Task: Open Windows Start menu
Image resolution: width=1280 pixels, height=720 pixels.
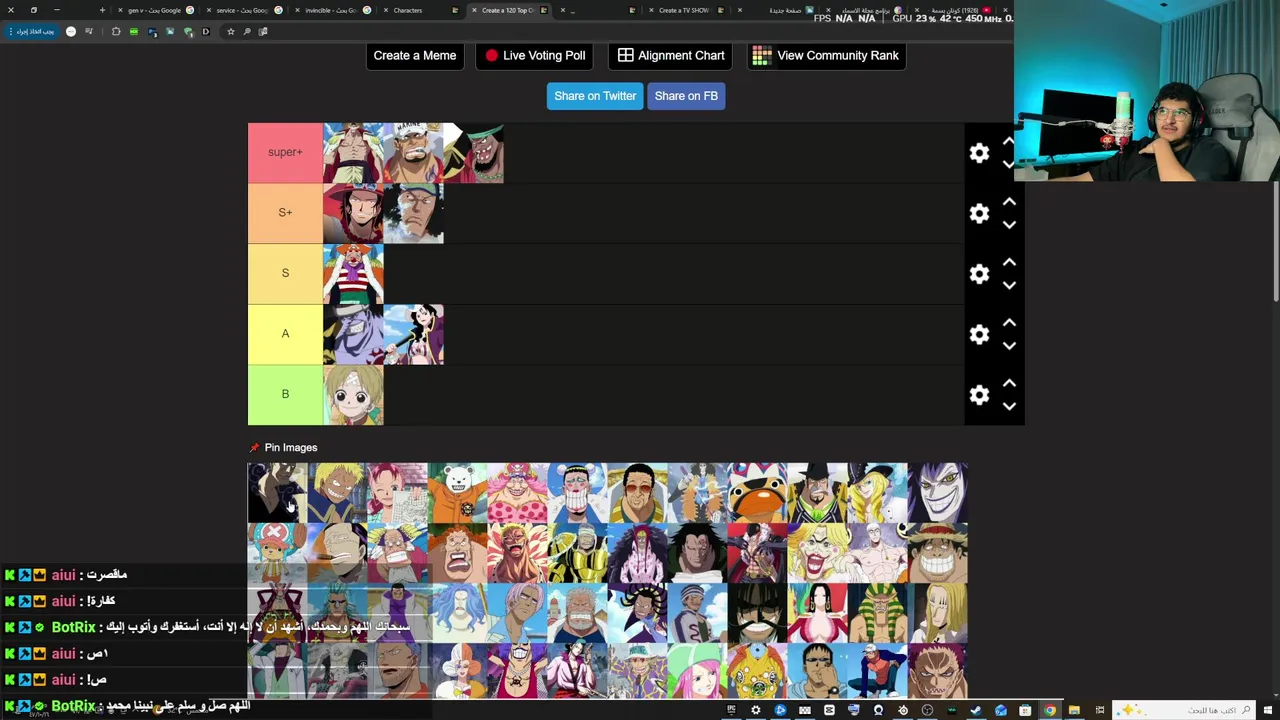Action: 1267,710
